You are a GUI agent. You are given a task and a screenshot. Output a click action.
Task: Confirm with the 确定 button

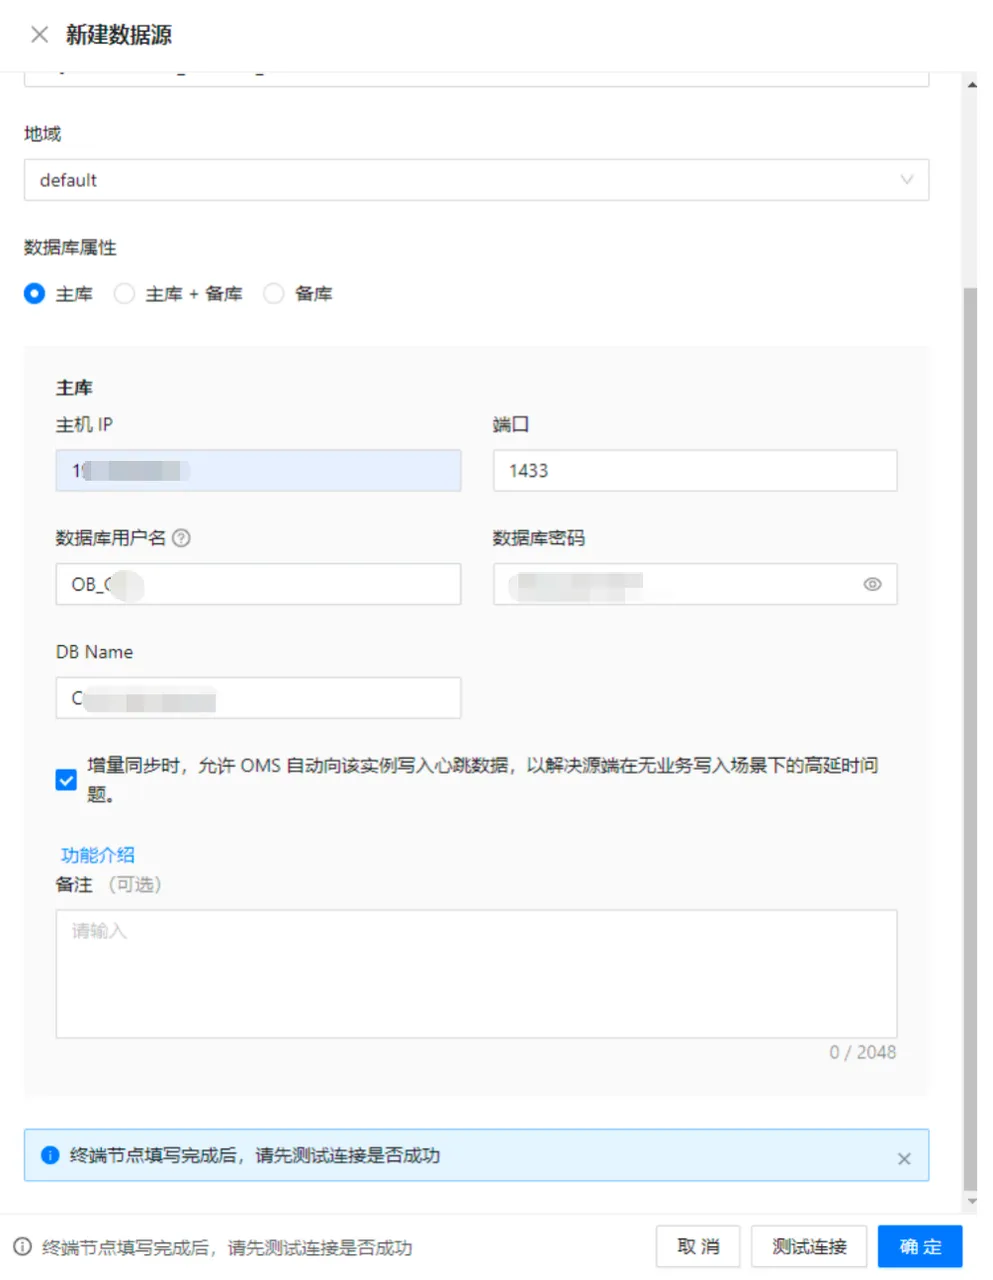pos(920,1247)
